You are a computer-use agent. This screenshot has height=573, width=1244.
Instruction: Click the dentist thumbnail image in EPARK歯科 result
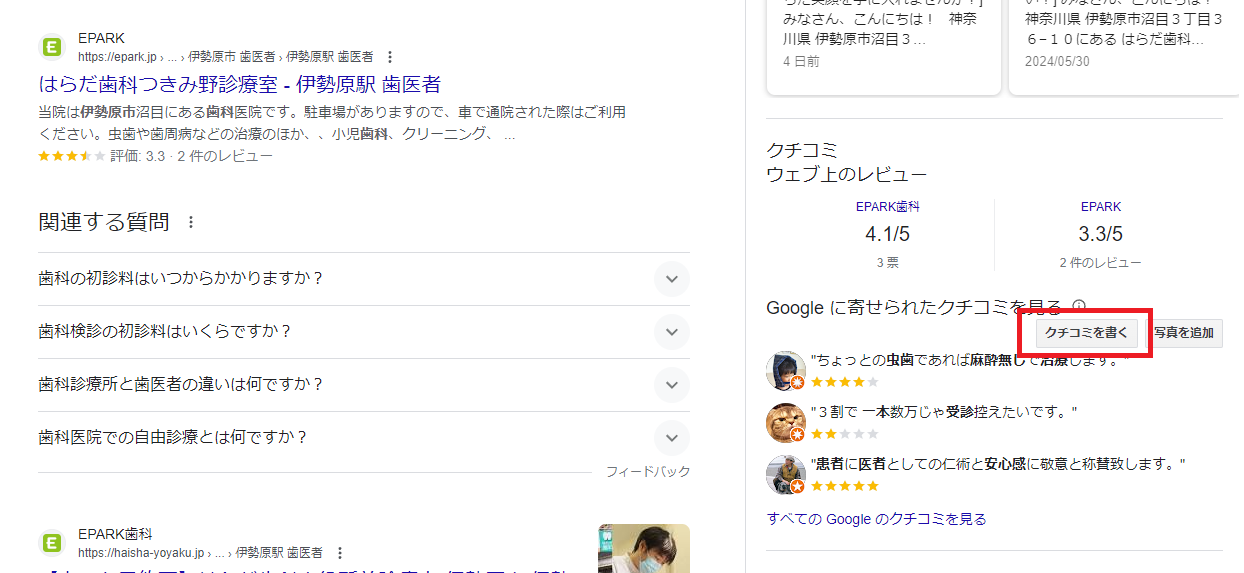point(644,548)
